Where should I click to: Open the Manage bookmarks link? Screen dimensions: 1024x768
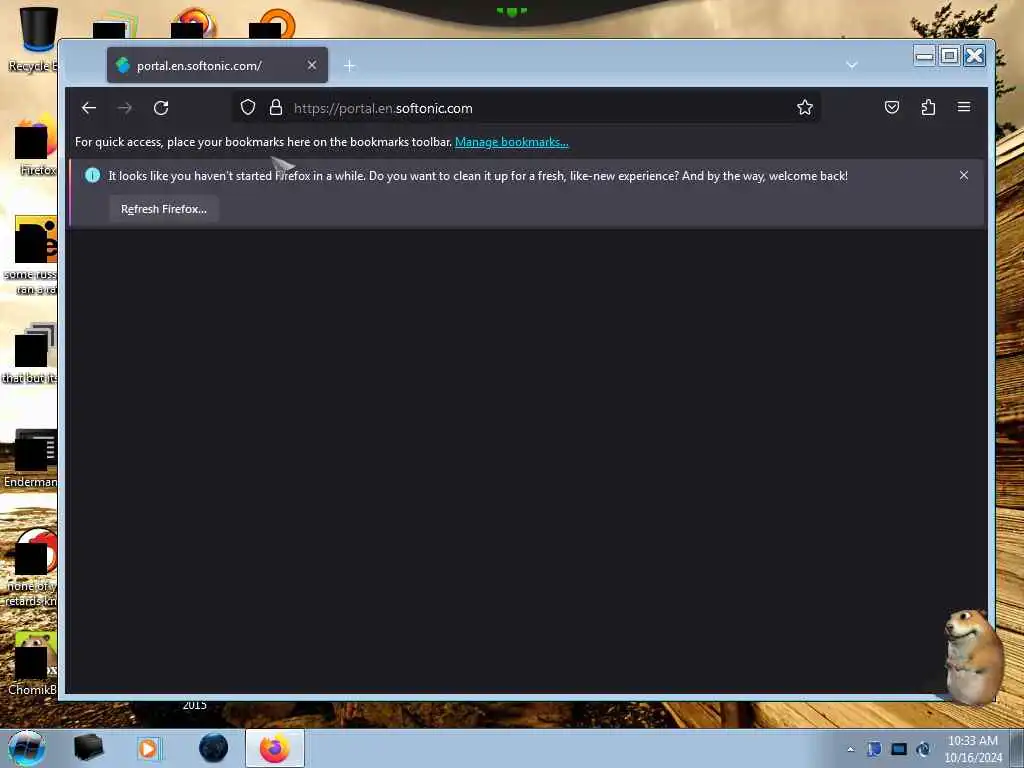pos(511,142)
